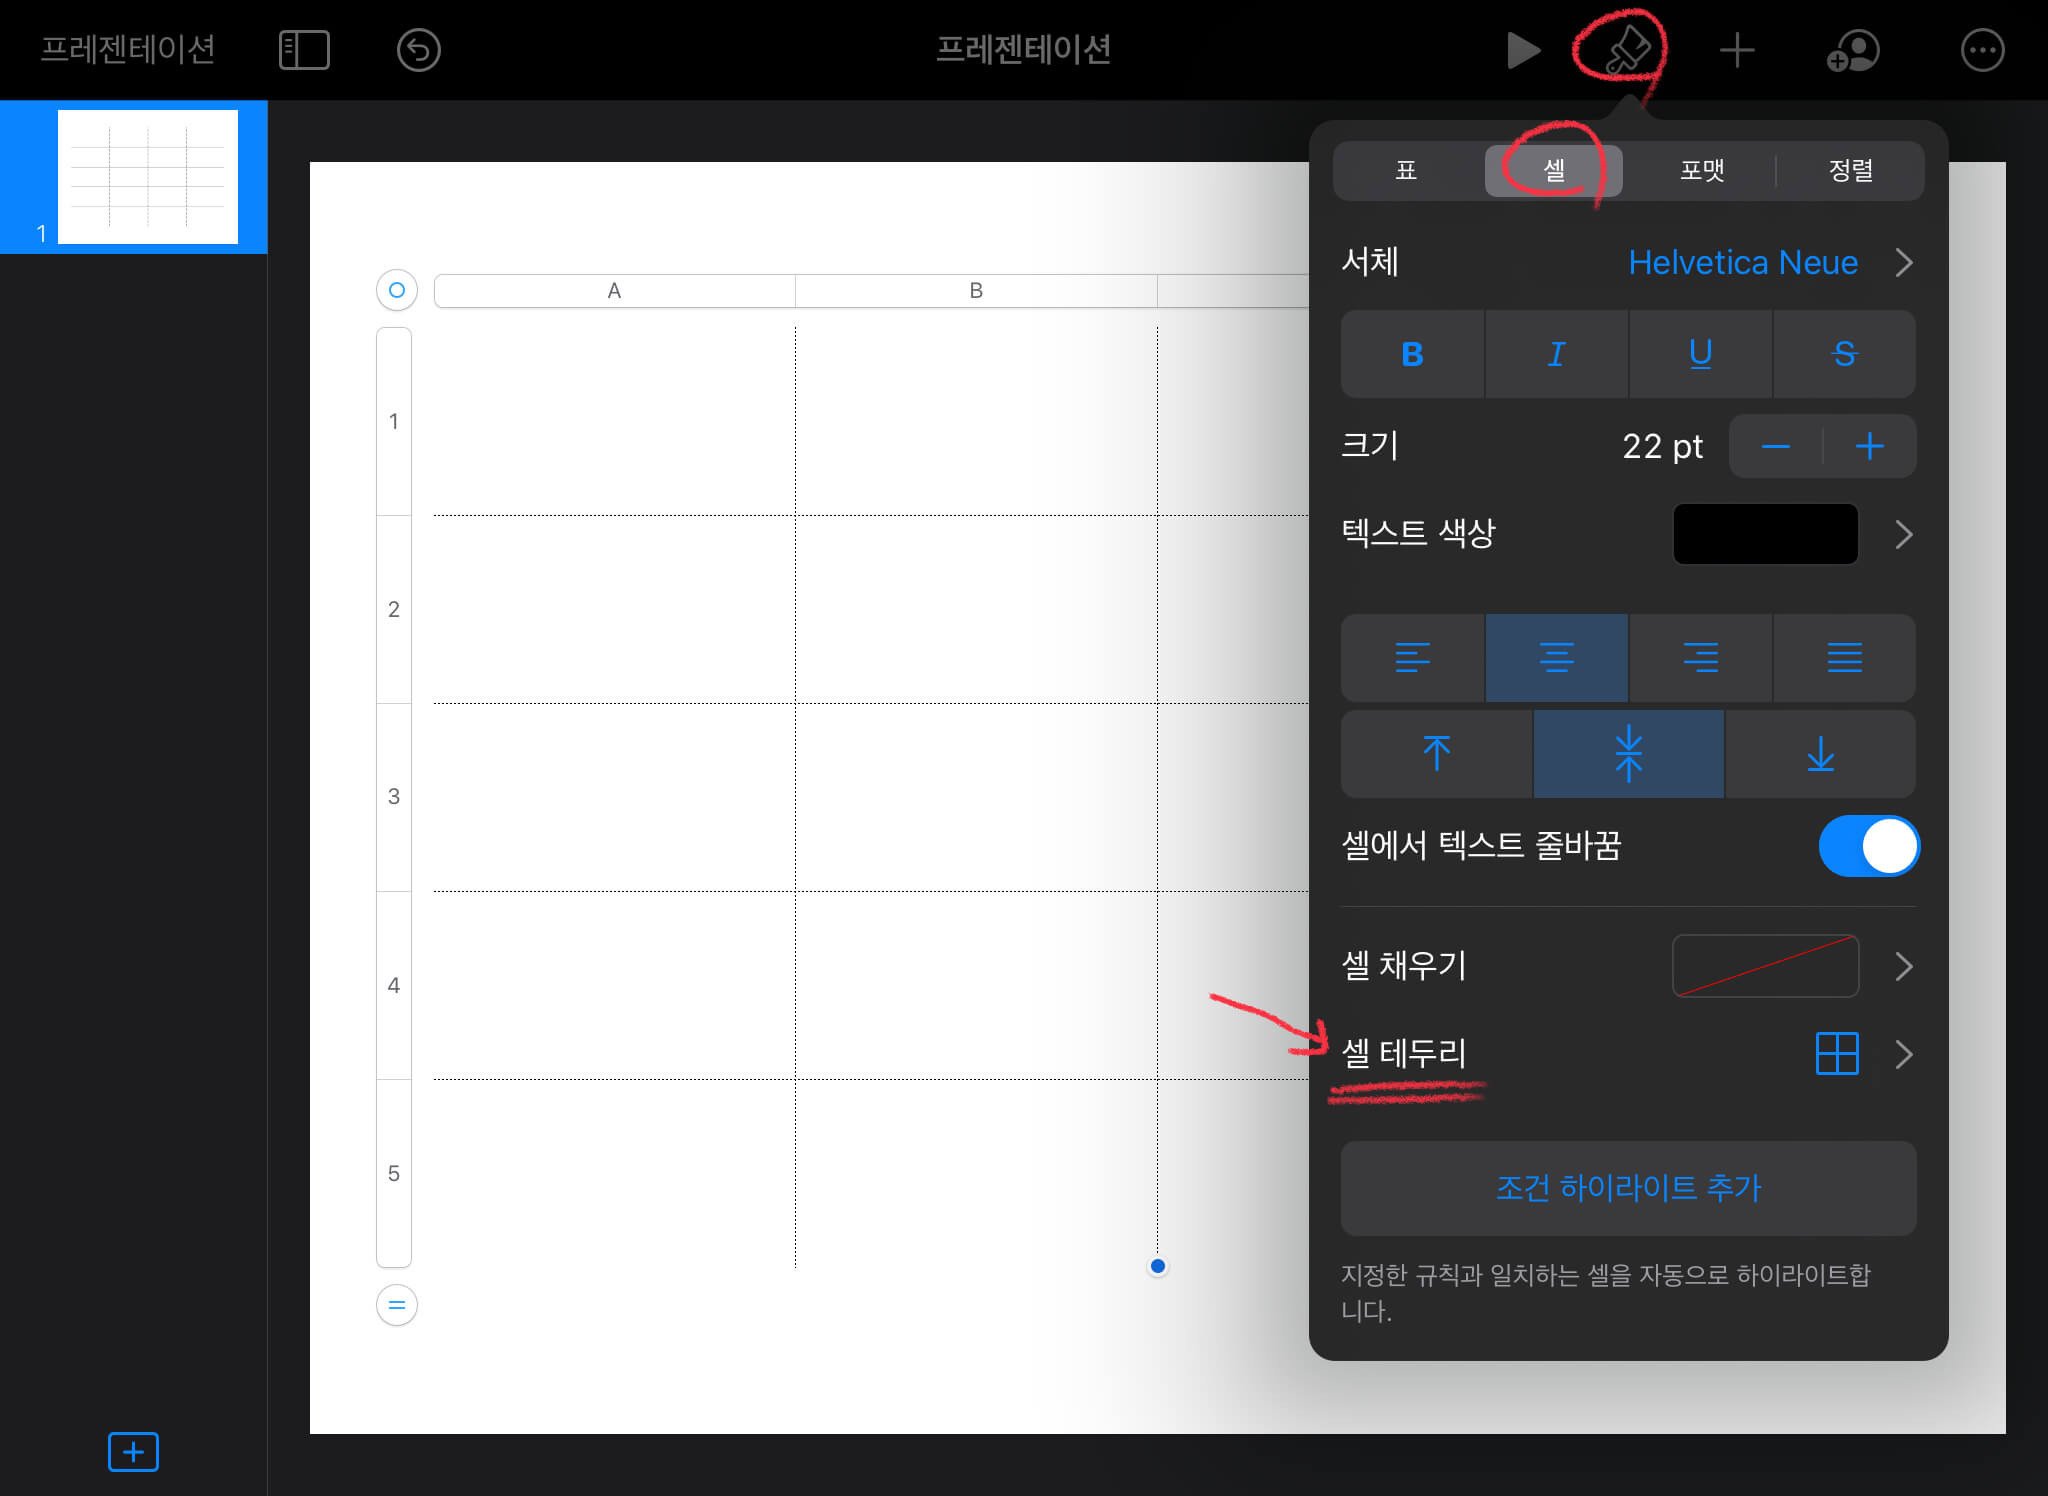
Task: Toggle the slide navigator sidebar icon
Action: pos(304,50)
